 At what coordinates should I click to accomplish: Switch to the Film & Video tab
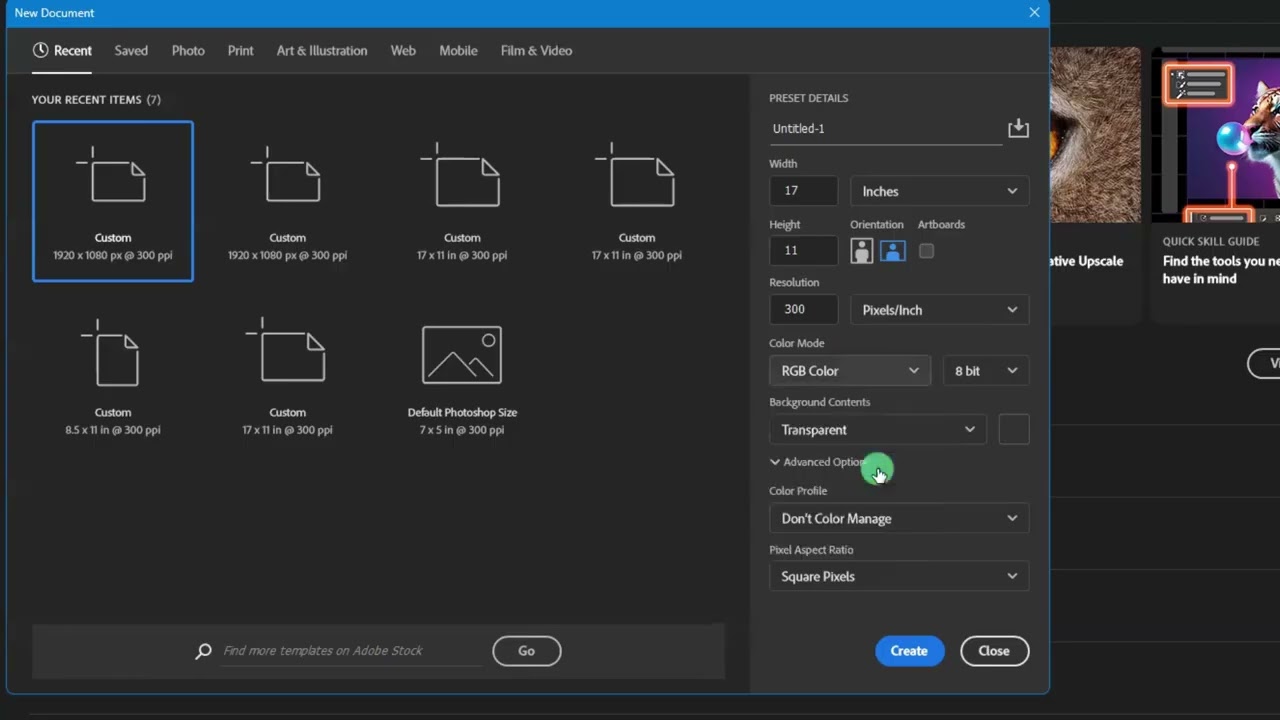tap(536, 50)
